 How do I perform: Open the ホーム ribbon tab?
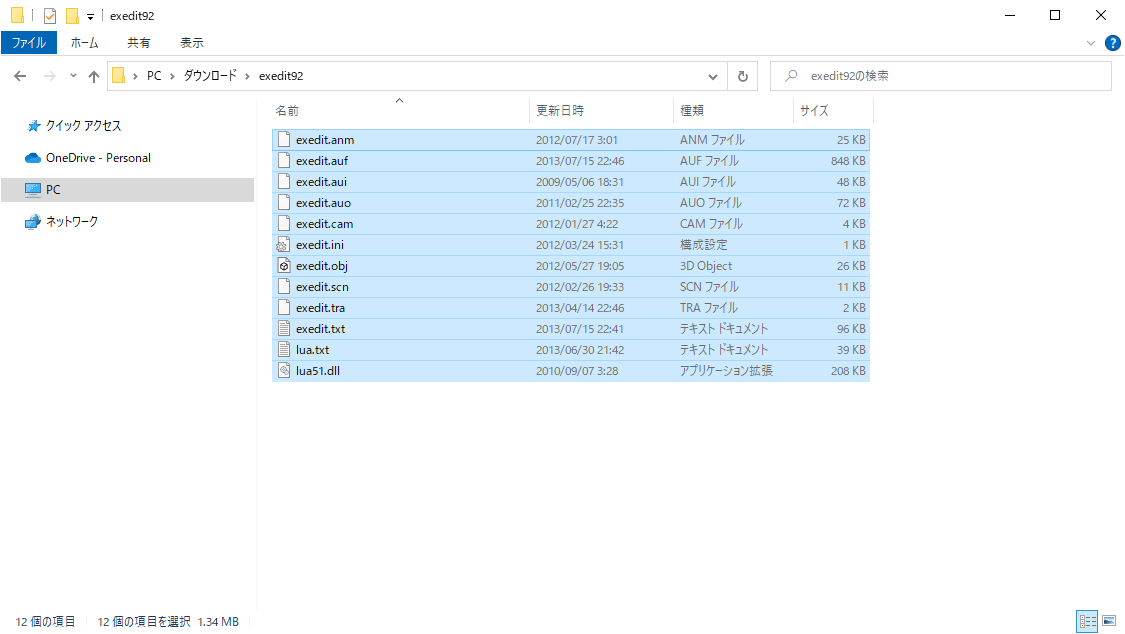(85, 43)
